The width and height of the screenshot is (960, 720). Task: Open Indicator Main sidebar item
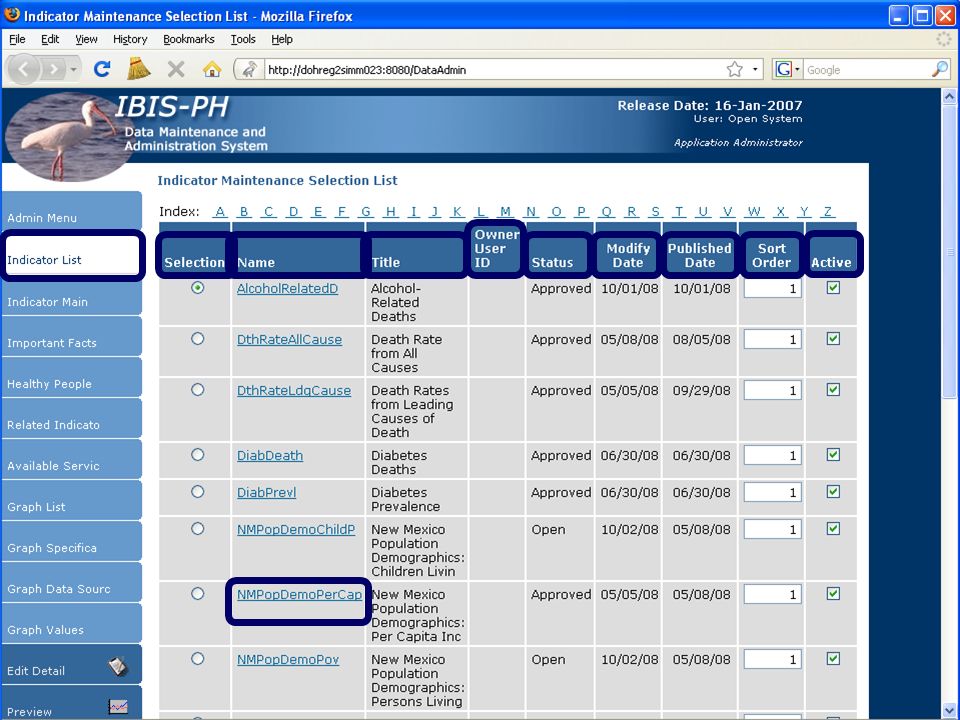point(71,296)
